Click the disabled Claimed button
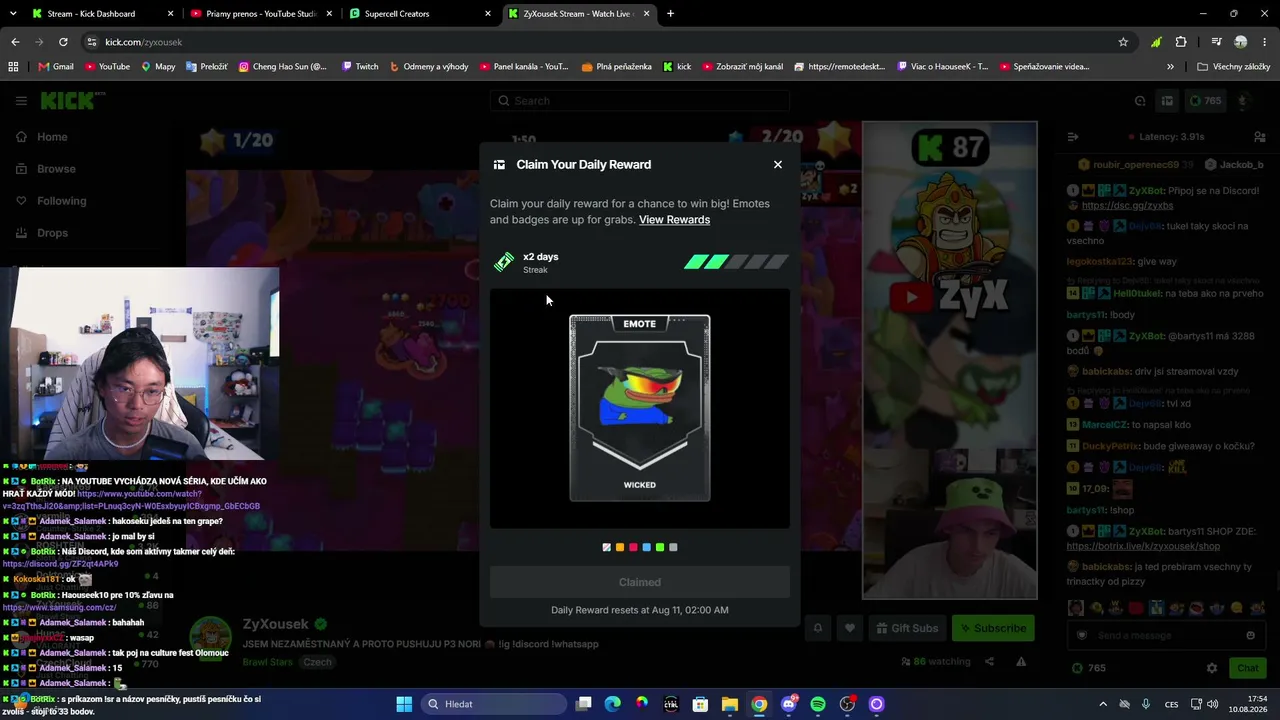This screenshot has height=720, width=1280. click(640, 582)
